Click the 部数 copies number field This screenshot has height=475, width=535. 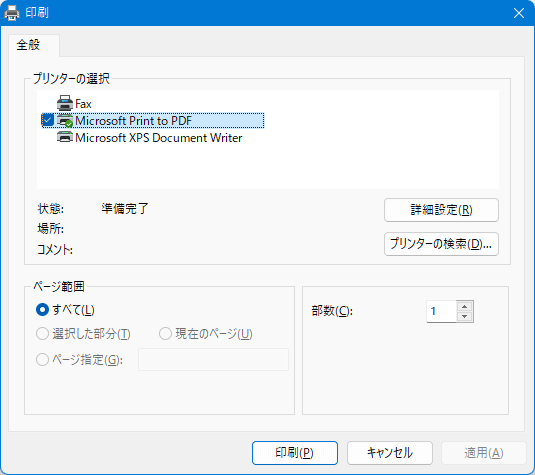click(x=442, y=311)
